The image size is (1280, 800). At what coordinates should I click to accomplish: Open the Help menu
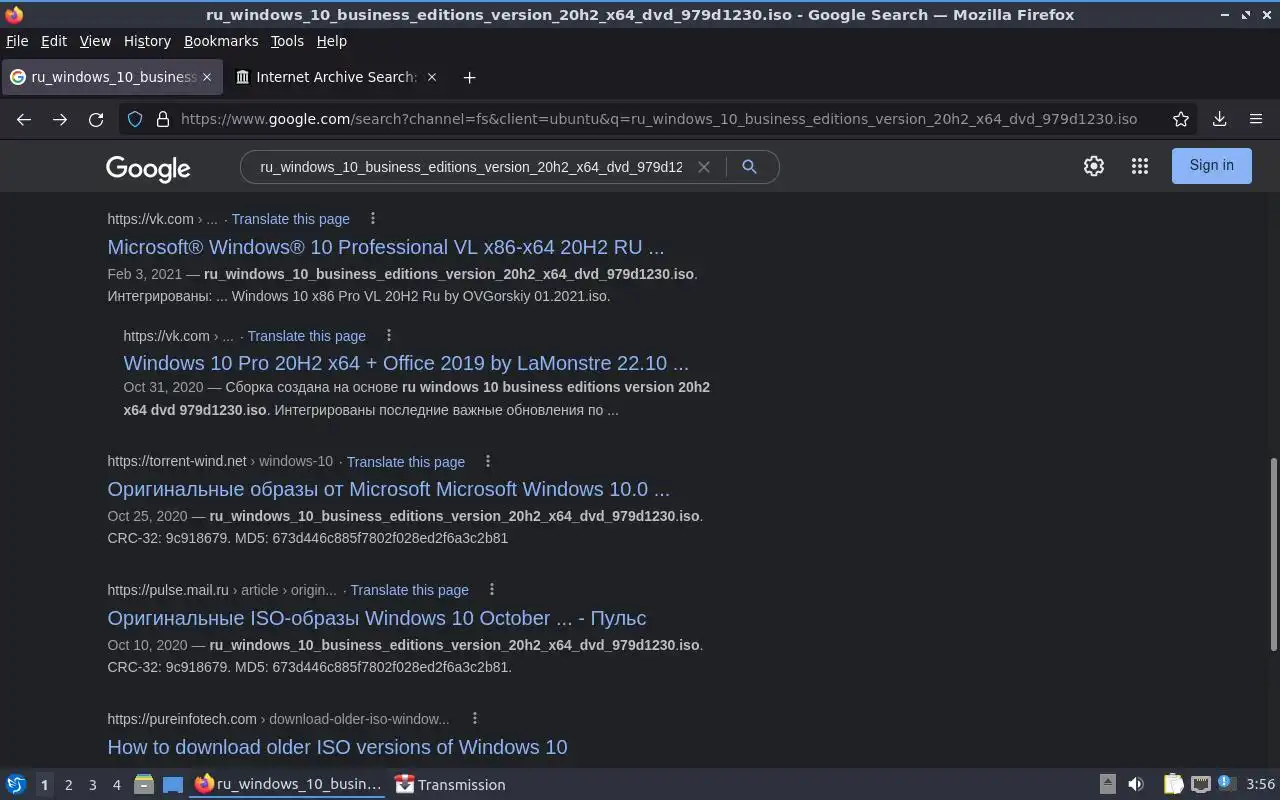pyautogui.click(x=331, y=41)
